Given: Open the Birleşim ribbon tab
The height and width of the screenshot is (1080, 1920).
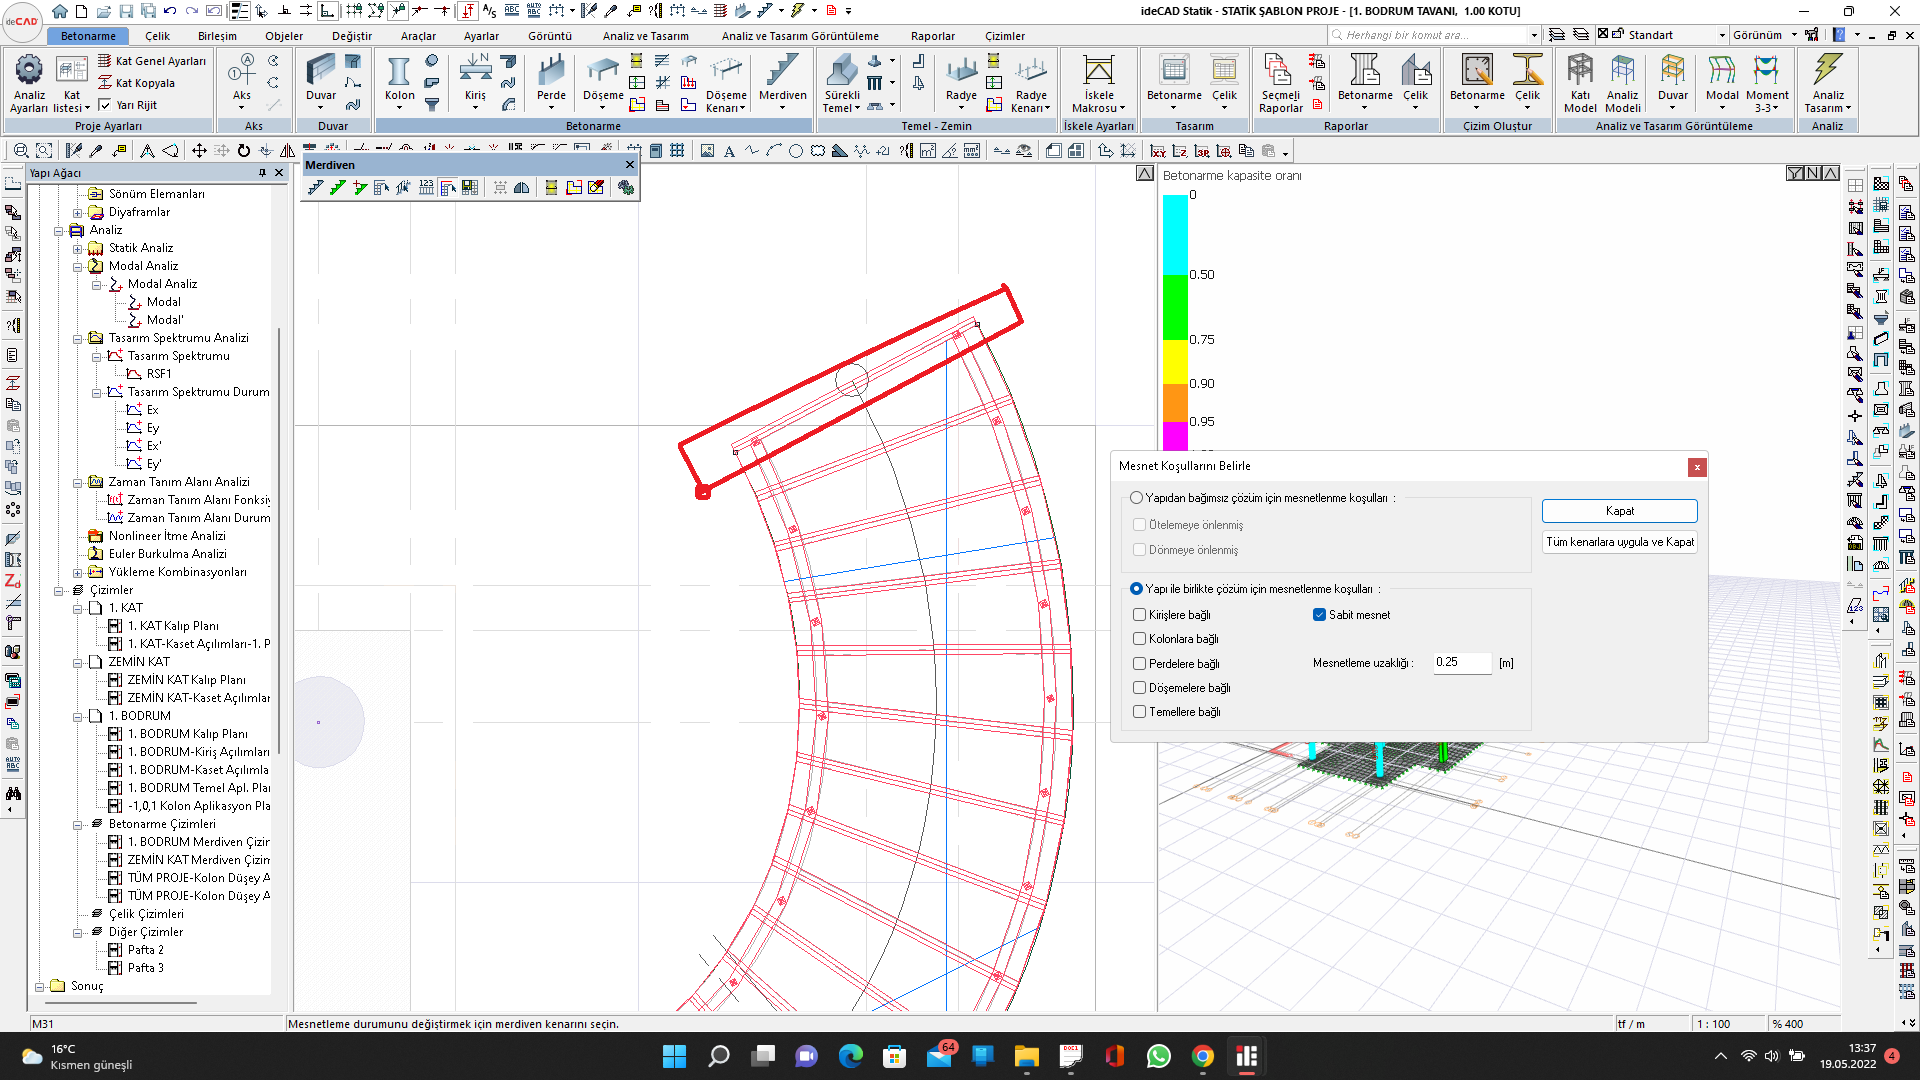Looking at the screenshot, I should pyautogui.click(x=217, y=36).
